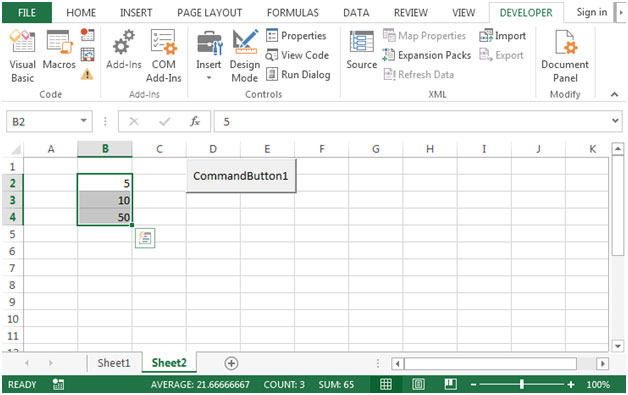Image resolution: width=628 pixels, height=395 pixels.
Task: Switch to Page Layout view
Action: click(x=418, y=385)
